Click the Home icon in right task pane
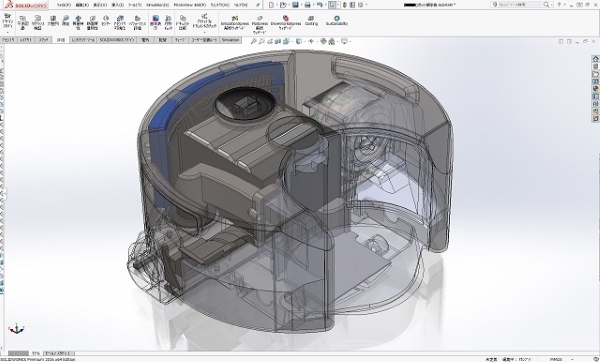The height and width of the screenshot is (362, 600). click(x=595, y=59)
